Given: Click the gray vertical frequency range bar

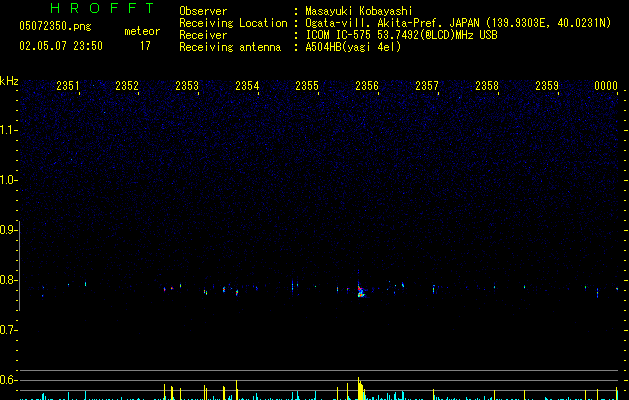Looking at the screenshot, I should [19, 266].
